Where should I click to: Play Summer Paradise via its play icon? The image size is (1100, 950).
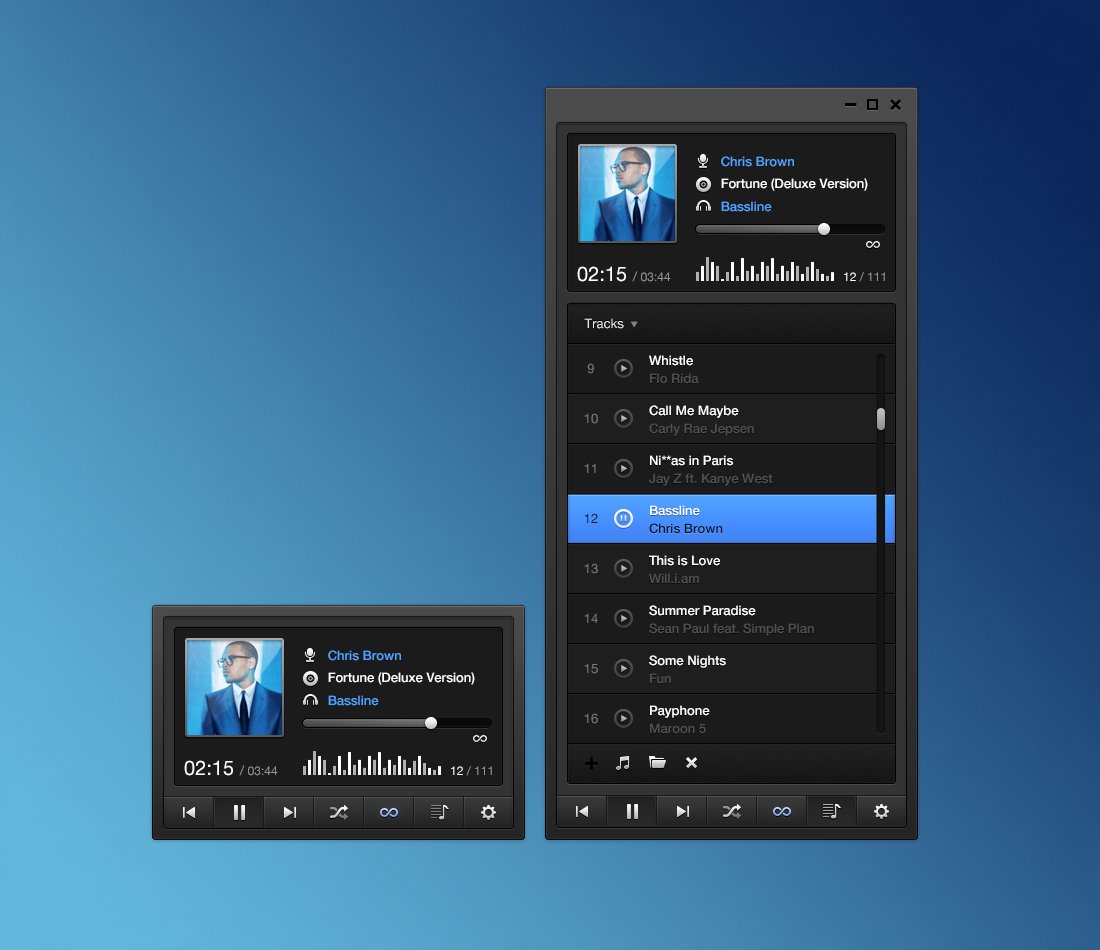click(x=623, y=619)
